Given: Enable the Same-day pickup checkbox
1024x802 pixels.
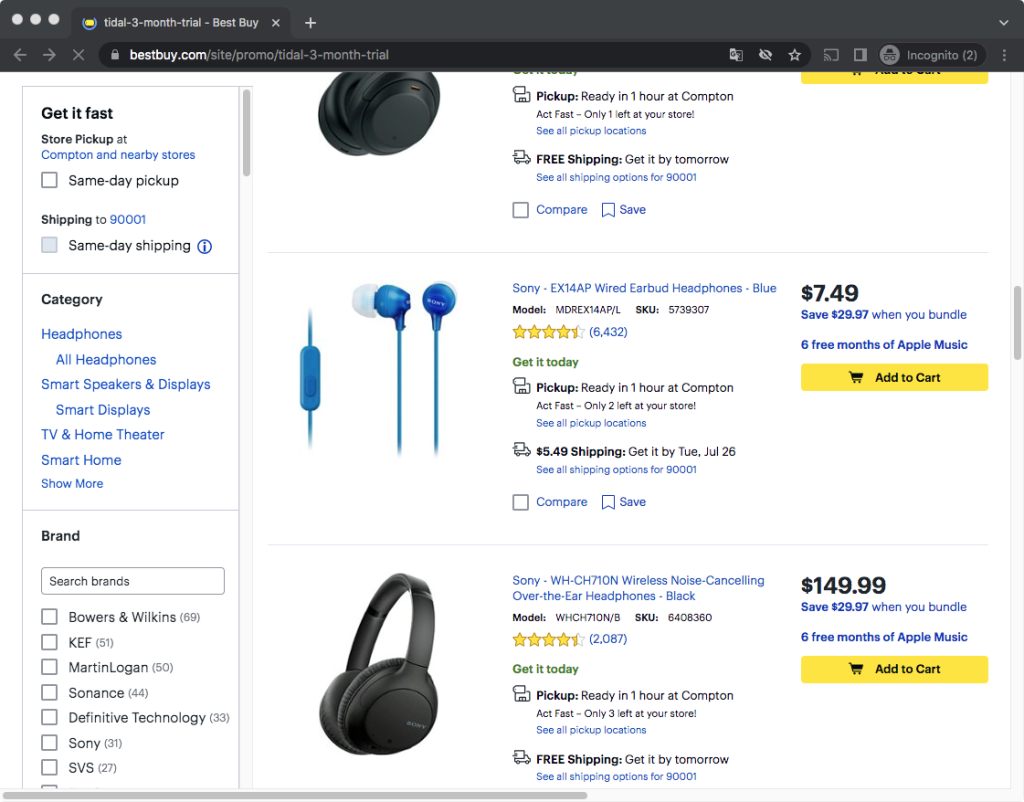Looking at the screenshot, I should [x=49, y=181].
